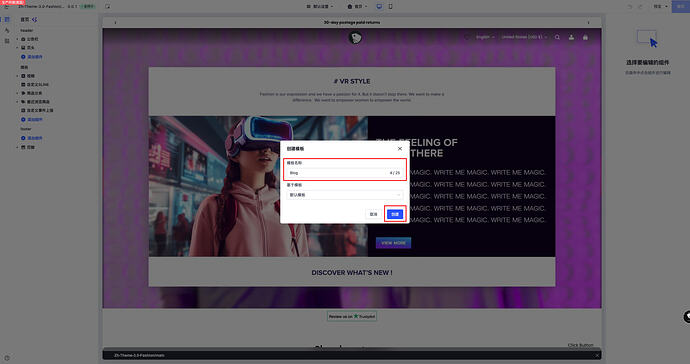
Task: Open the default settings dropdown in top bar
Action: [320, 7]
